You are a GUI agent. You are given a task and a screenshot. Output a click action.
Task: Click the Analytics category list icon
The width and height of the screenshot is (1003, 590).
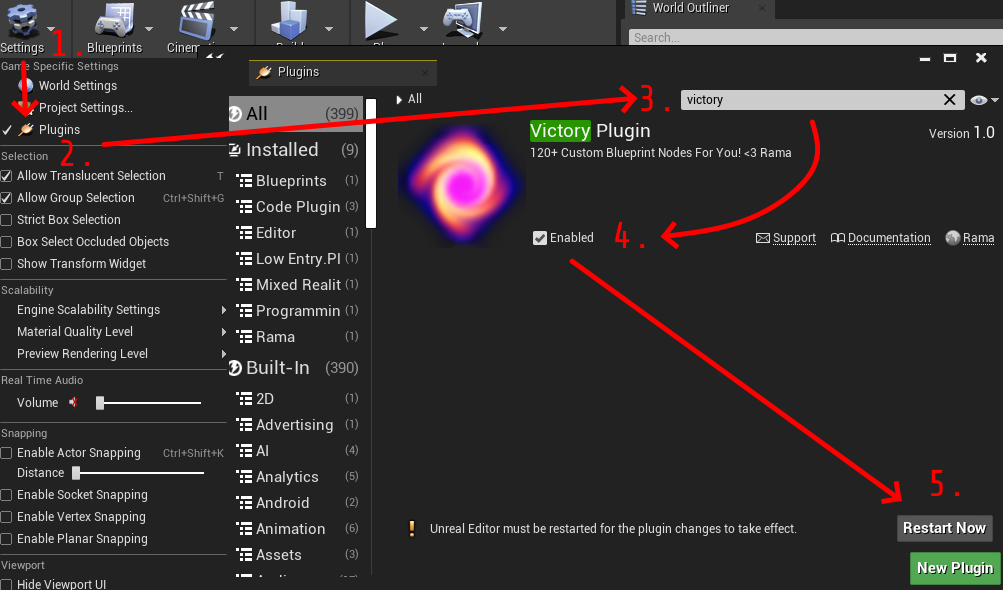coord(244,477)
